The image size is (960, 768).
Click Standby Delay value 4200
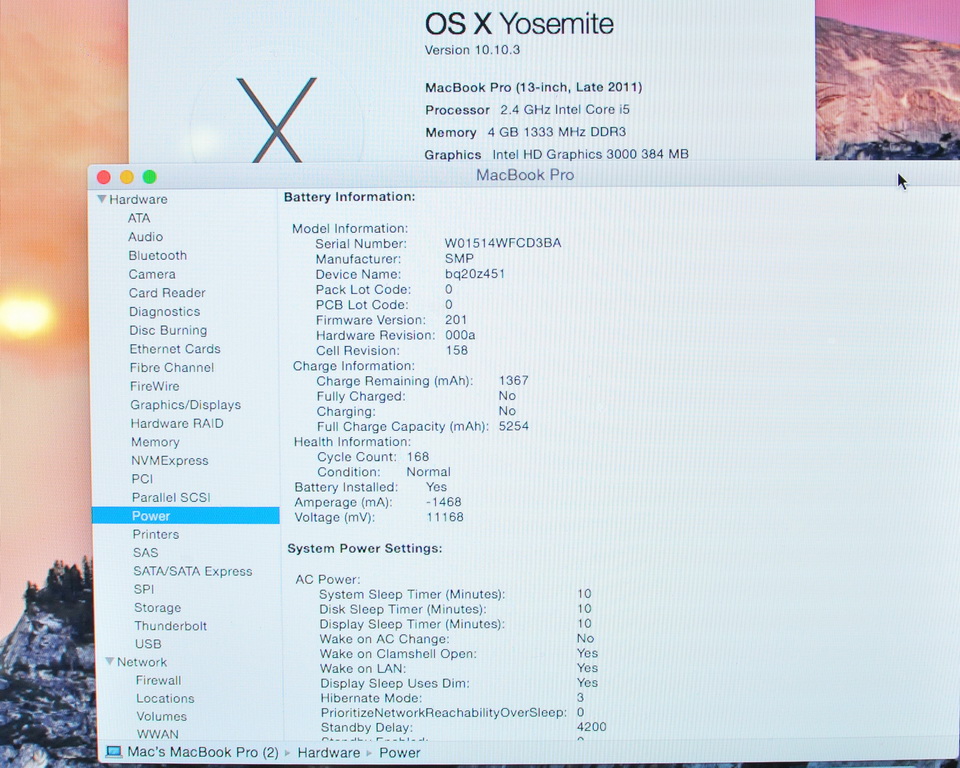click(x=591, y=727)
